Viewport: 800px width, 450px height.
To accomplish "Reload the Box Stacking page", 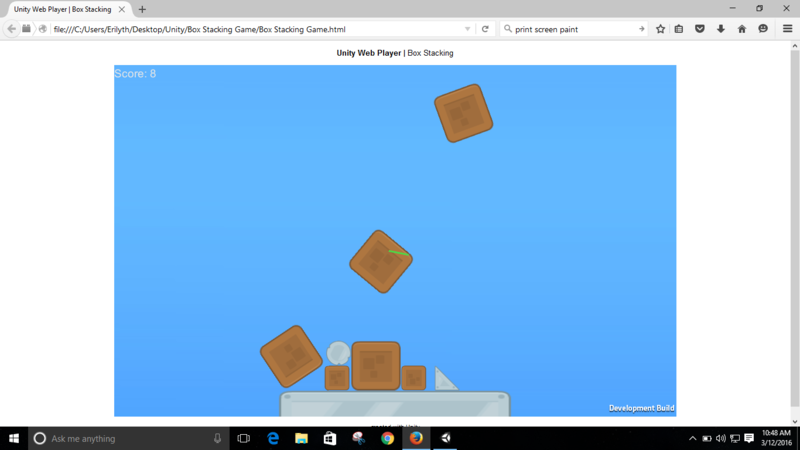I will (485, 29).
